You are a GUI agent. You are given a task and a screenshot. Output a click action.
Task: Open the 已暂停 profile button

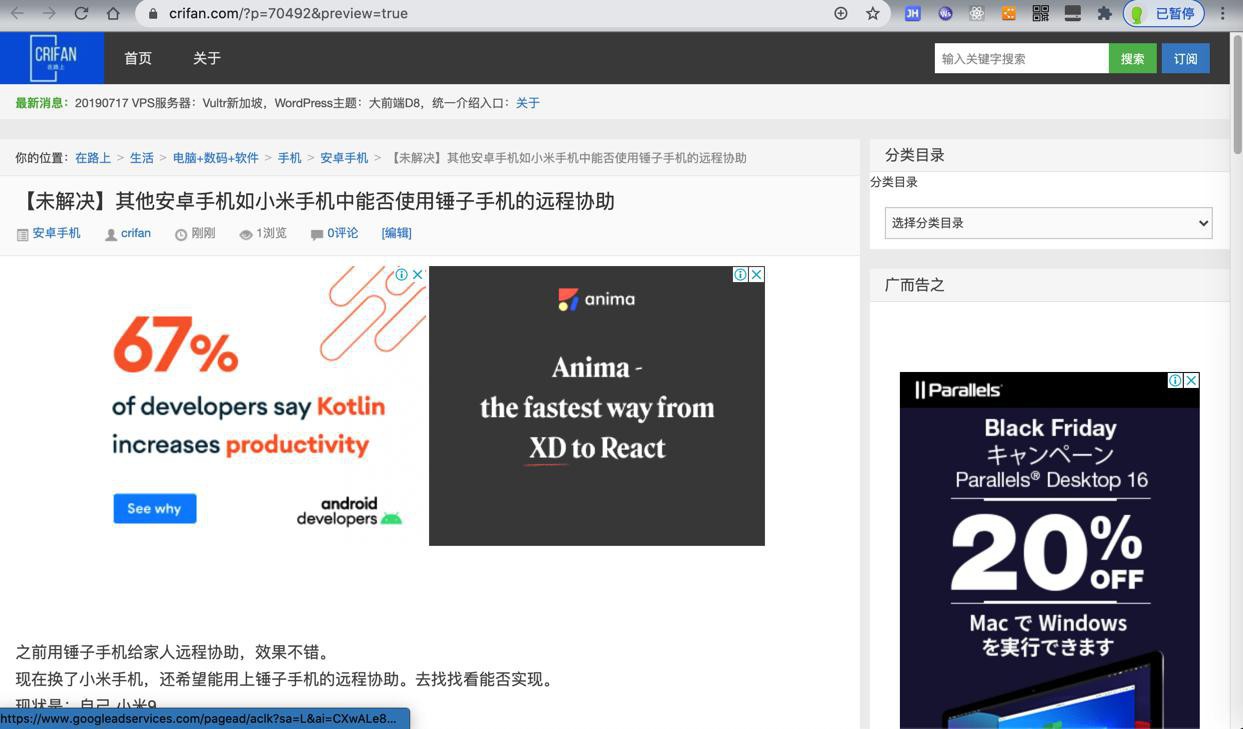[1164, 13]
